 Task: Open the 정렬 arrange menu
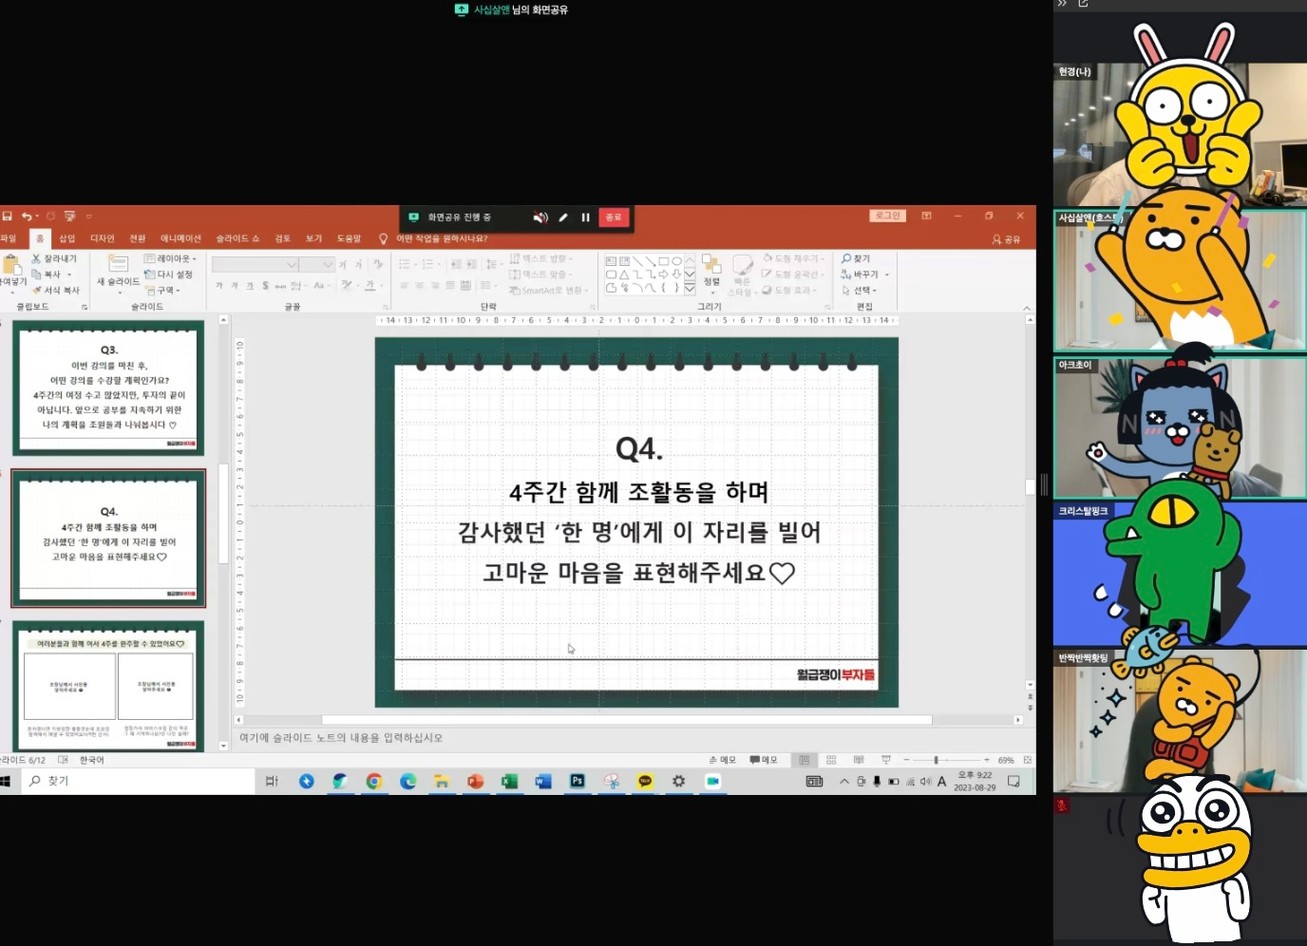click(712, 273)
